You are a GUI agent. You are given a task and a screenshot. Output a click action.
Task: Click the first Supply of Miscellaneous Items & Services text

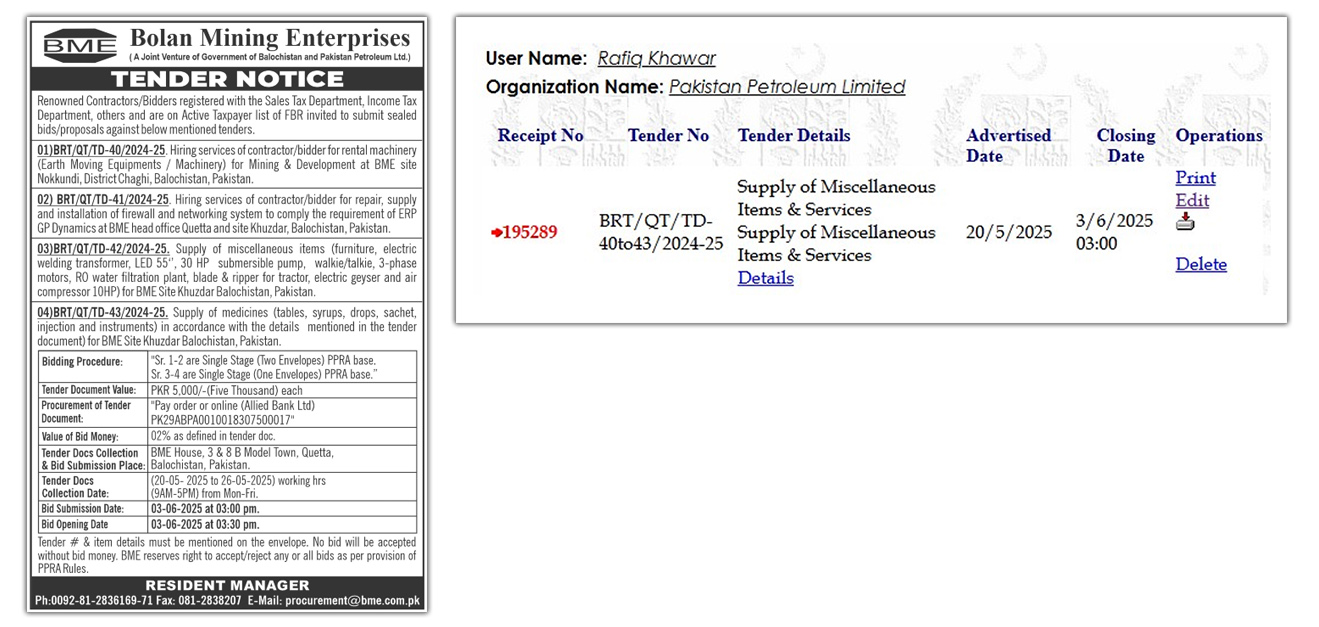(836, 198)
